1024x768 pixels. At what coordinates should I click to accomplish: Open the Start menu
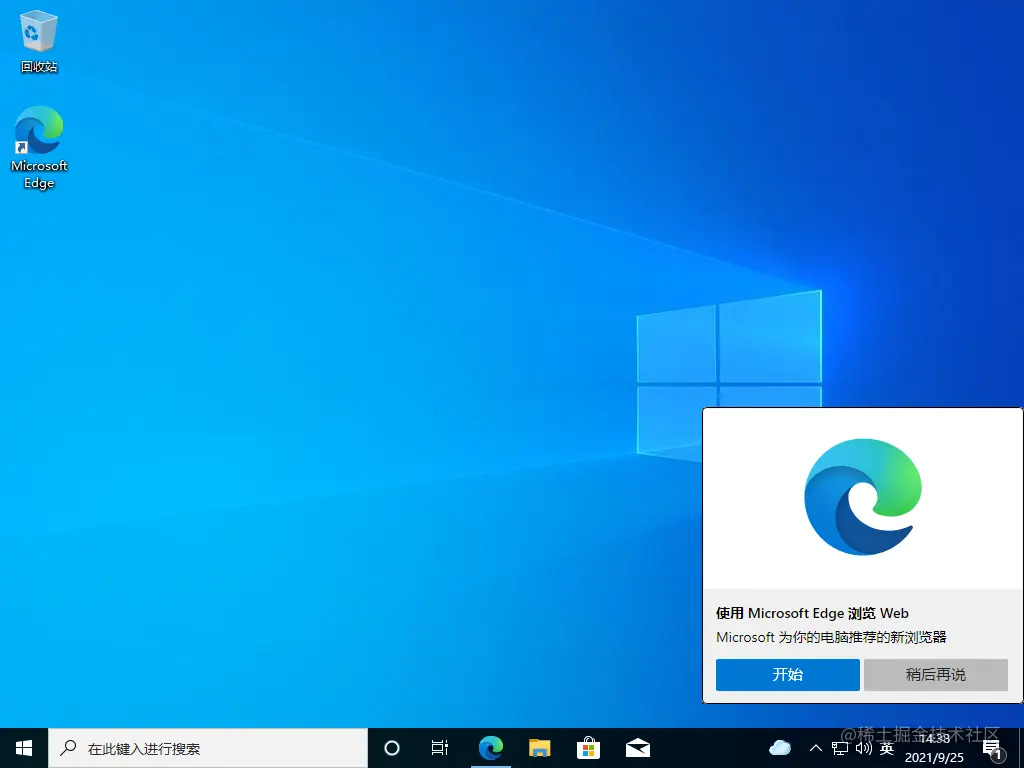click(22, 747)
